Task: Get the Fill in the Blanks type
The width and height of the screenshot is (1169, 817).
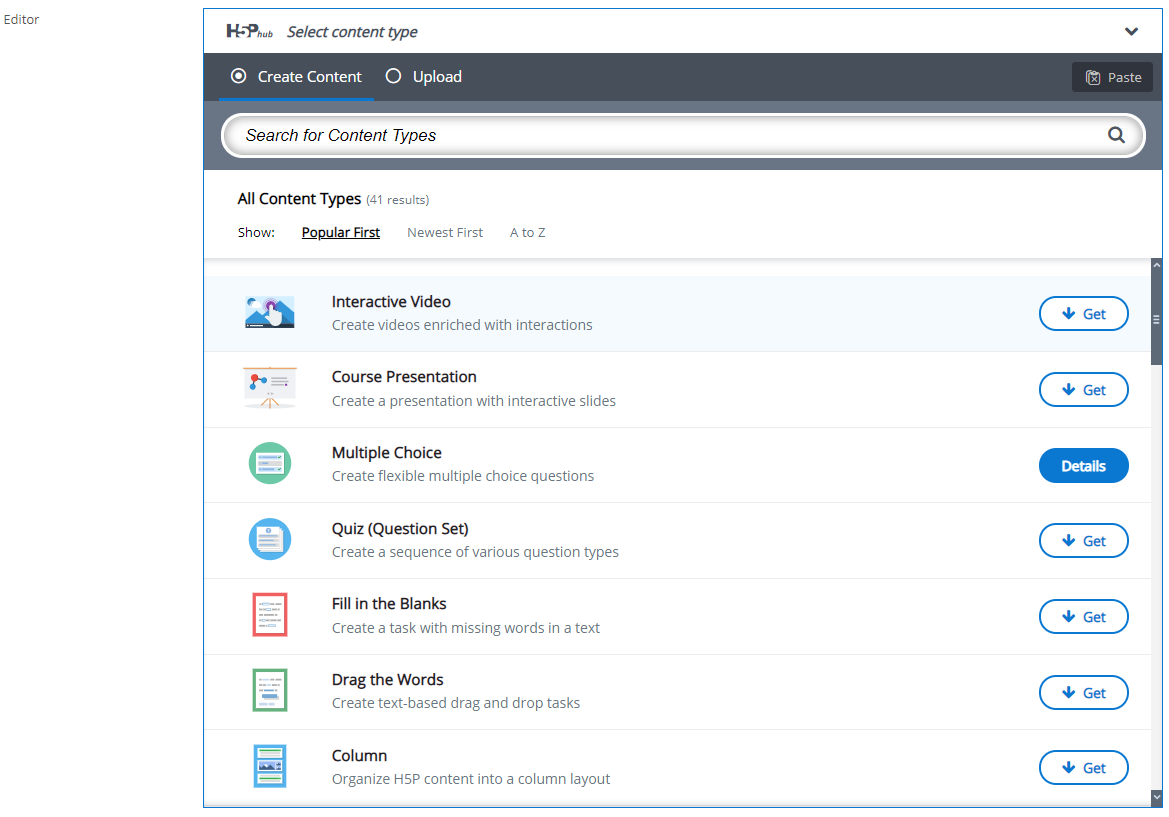Action: coord(1083,617)
